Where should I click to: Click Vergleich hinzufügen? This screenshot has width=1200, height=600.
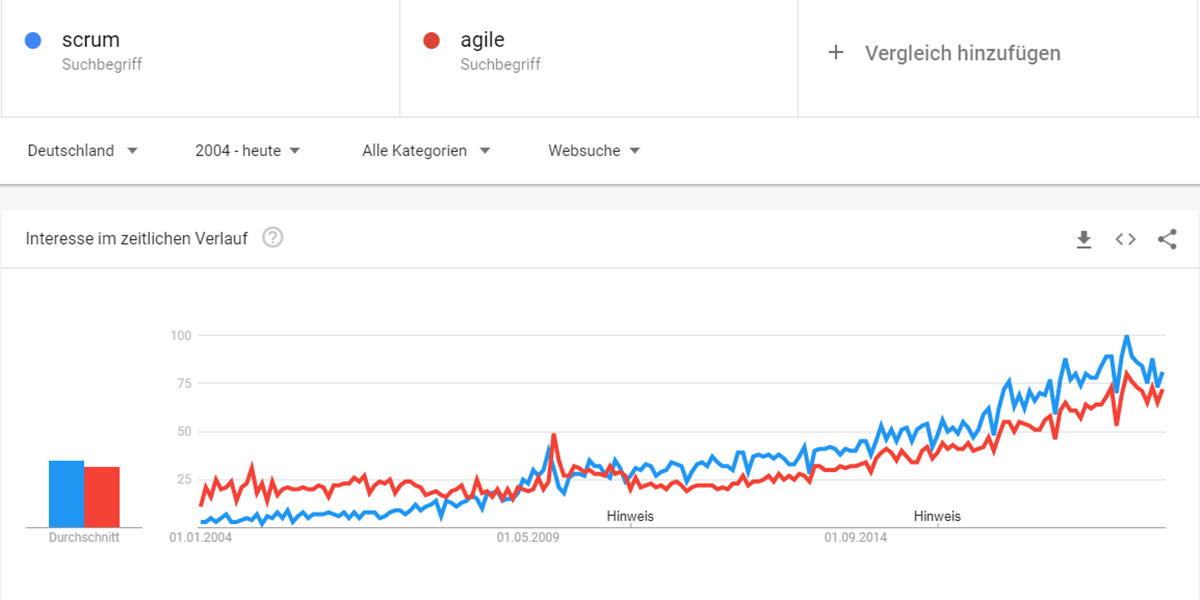pos(963,53)
